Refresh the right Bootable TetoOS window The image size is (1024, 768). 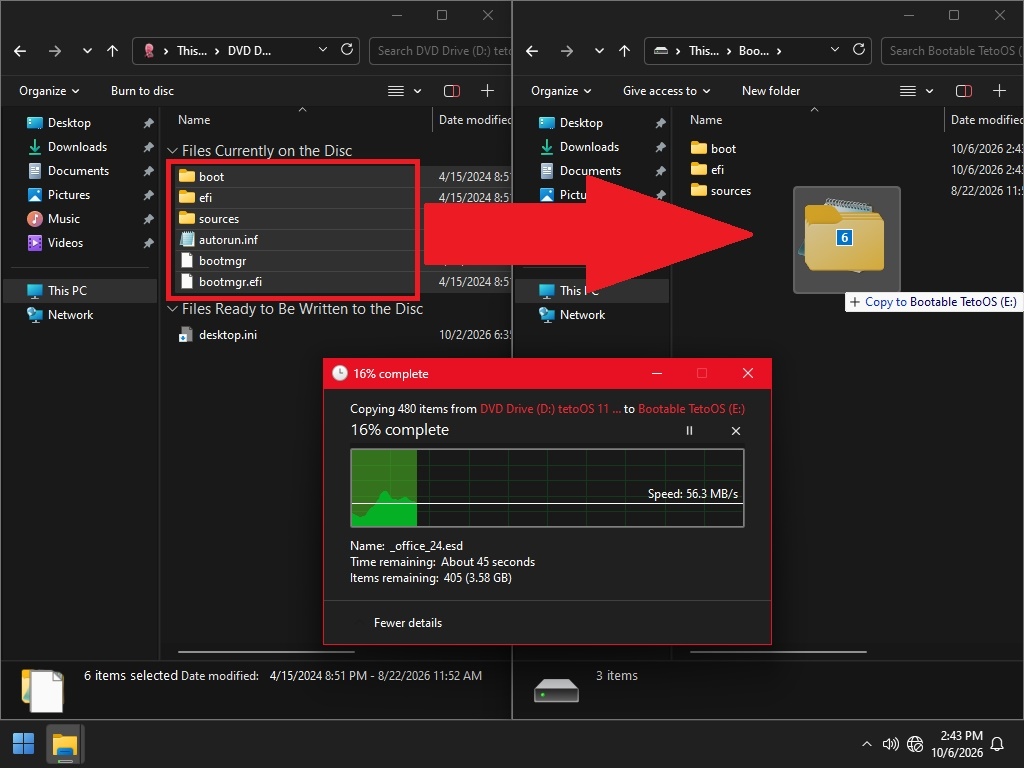point(859,50)
